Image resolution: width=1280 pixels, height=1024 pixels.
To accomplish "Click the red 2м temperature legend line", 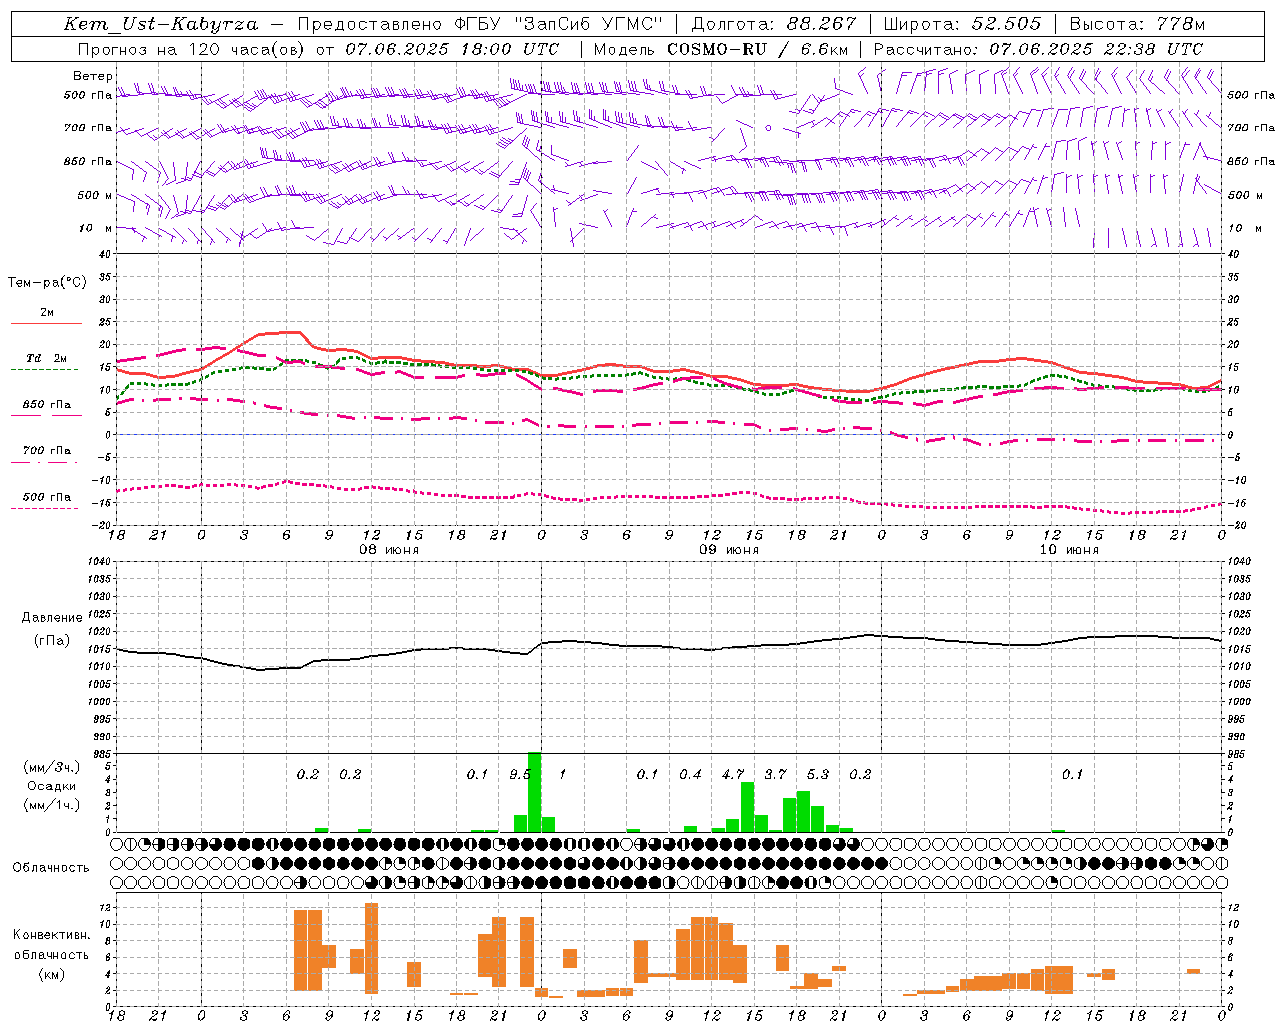I will coord(47,323).
